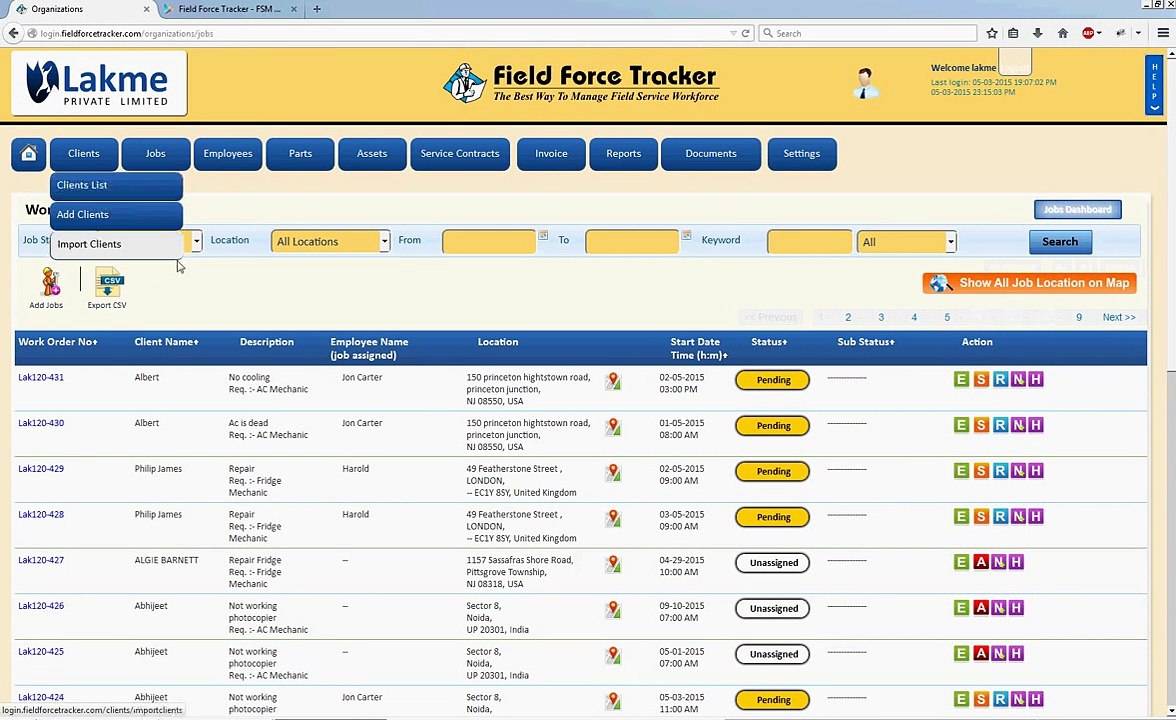Screen dimensions: 1176x720
Task: Click the S icon for Lak120-431
Action: 981,380
